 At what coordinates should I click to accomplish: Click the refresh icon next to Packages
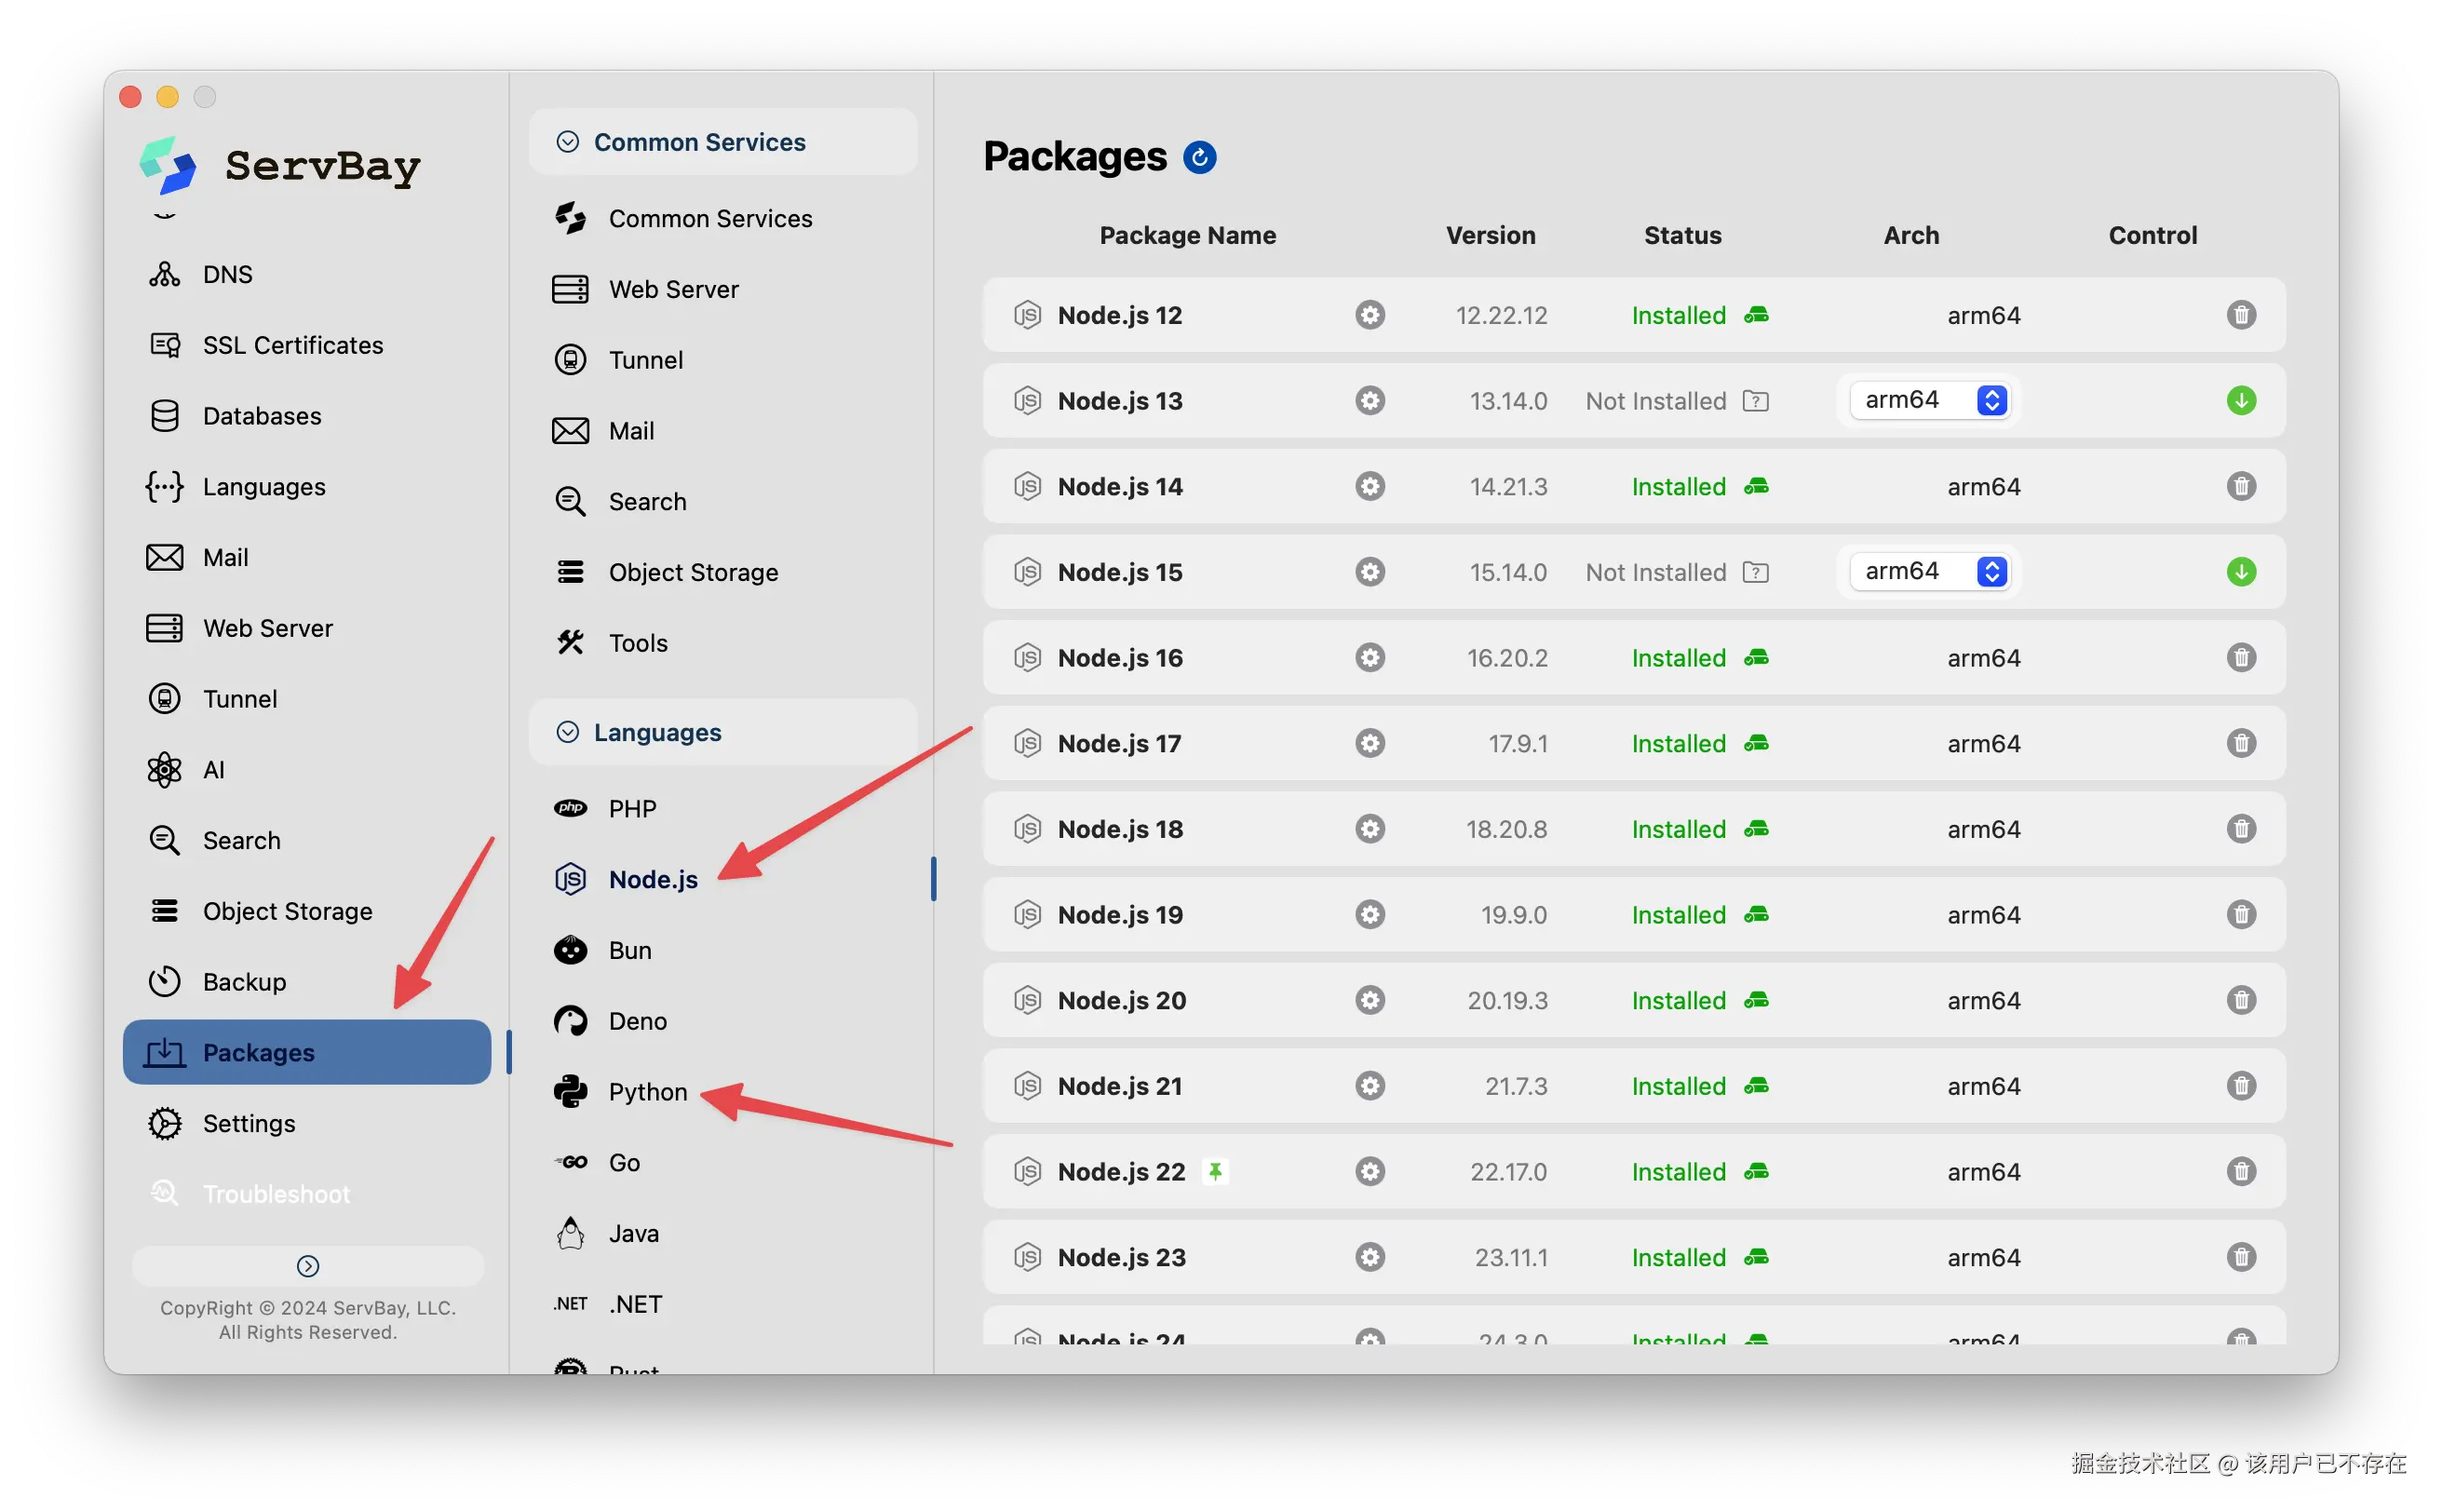(x=1199, y=157)
